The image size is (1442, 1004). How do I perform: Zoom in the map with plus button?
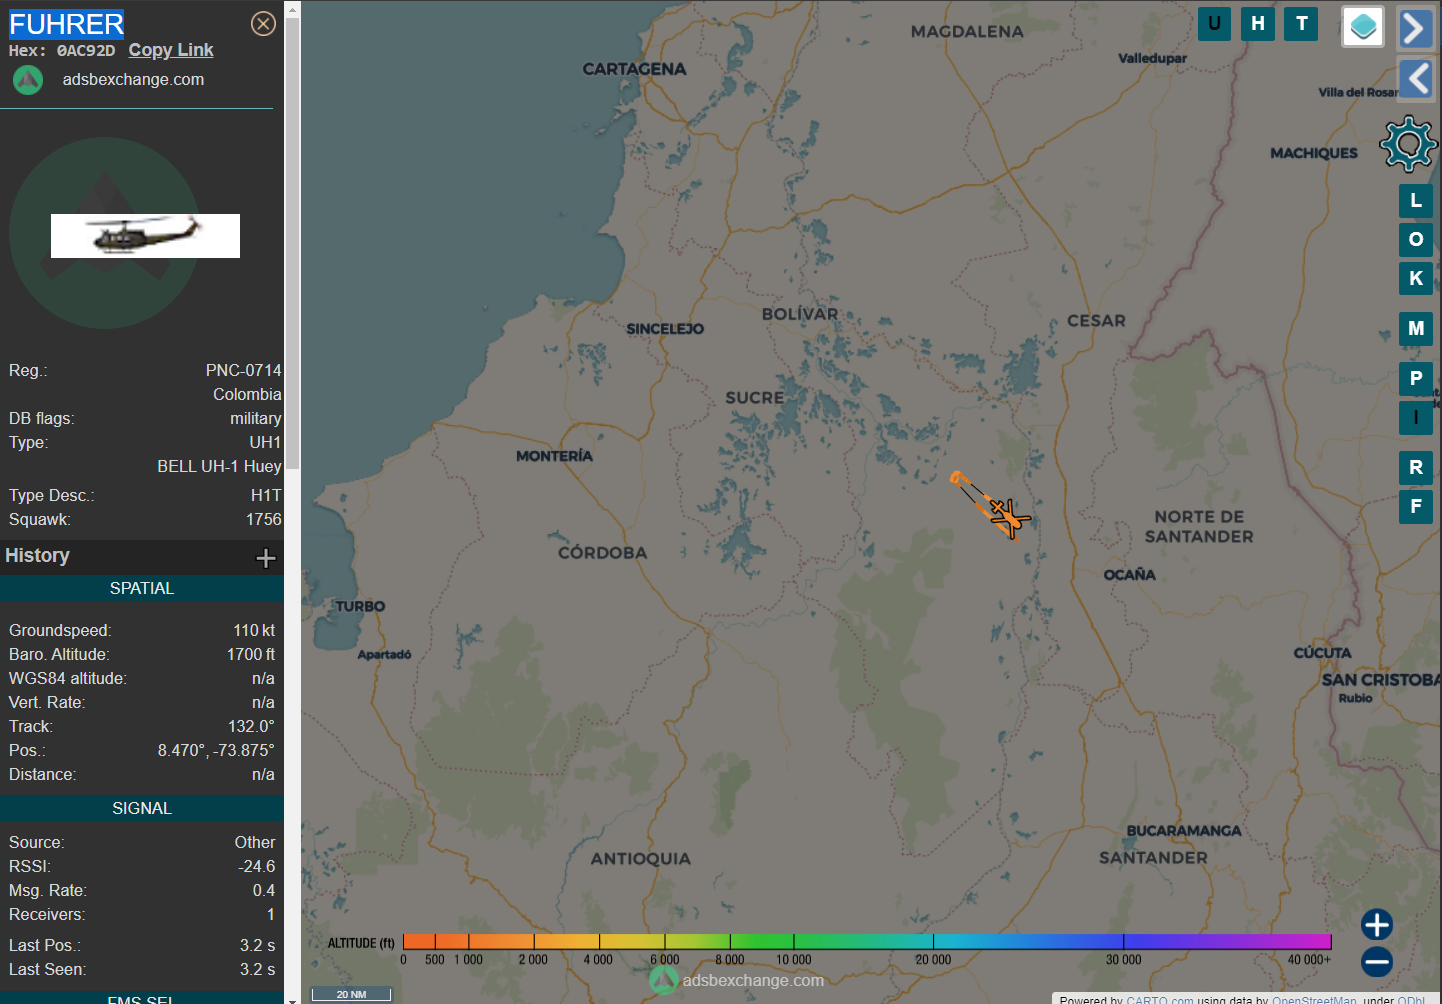coord(1377,924)
